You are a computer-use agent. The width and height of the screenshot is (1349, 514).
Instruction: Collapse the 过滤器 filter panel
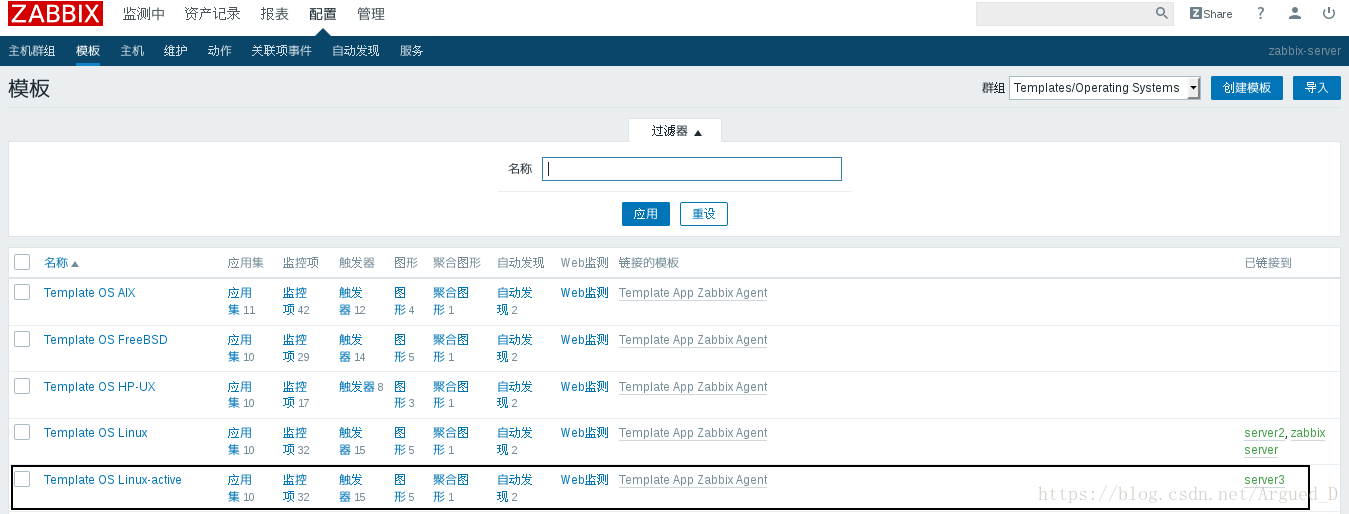(x=676, y=131)
